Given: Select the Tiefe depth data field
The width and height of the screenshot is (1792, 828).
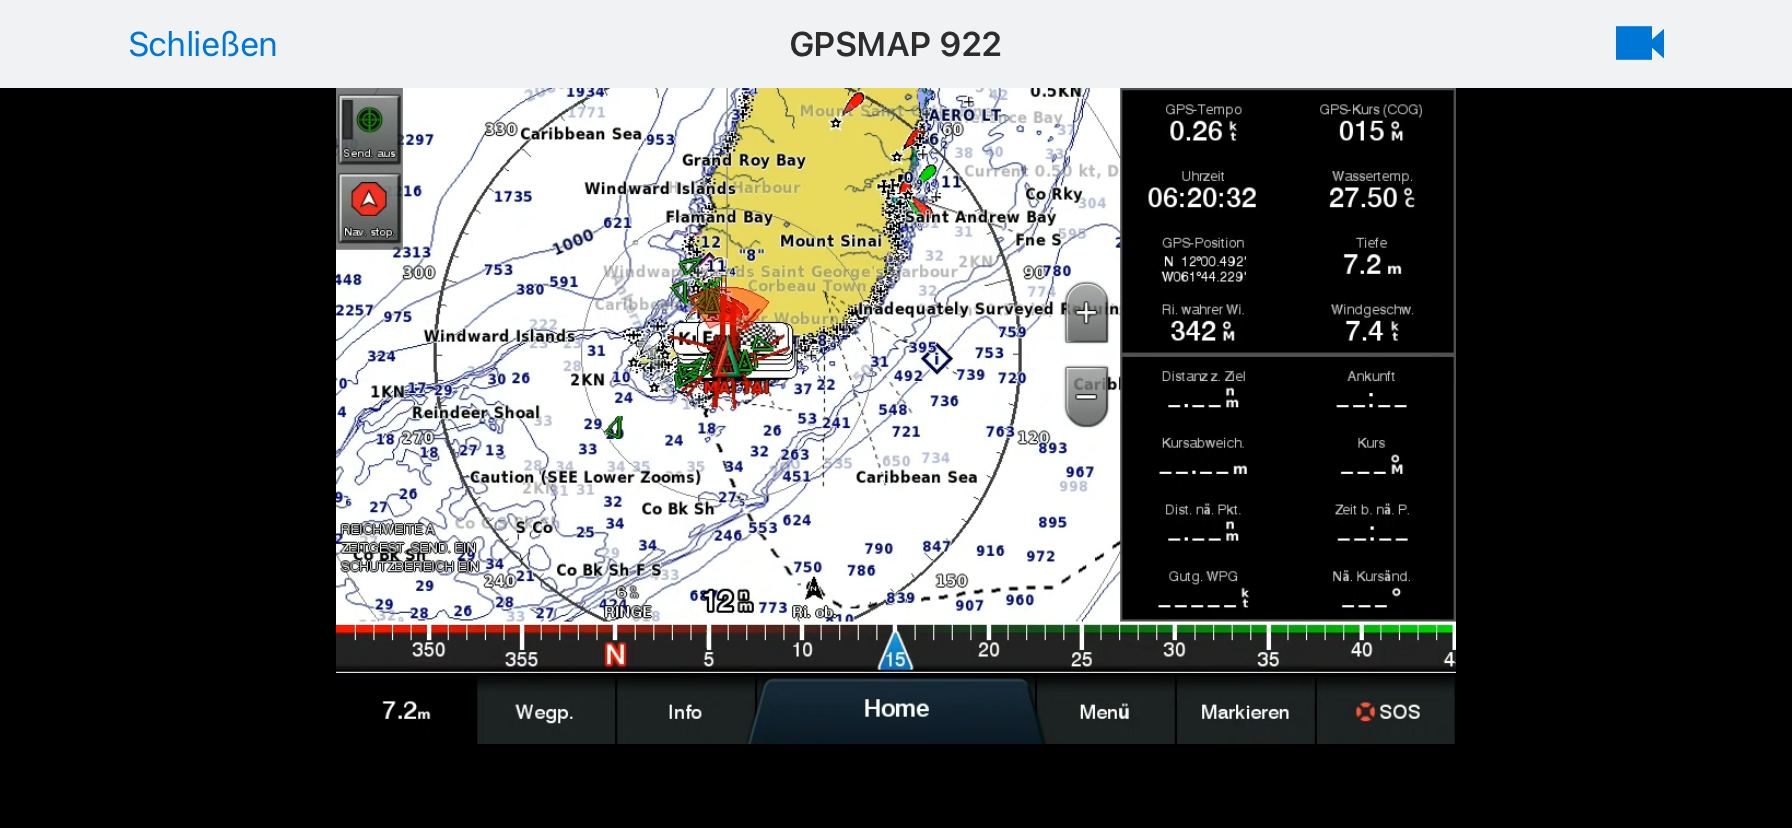Looking at the screenshot, I should point(1371,257).
